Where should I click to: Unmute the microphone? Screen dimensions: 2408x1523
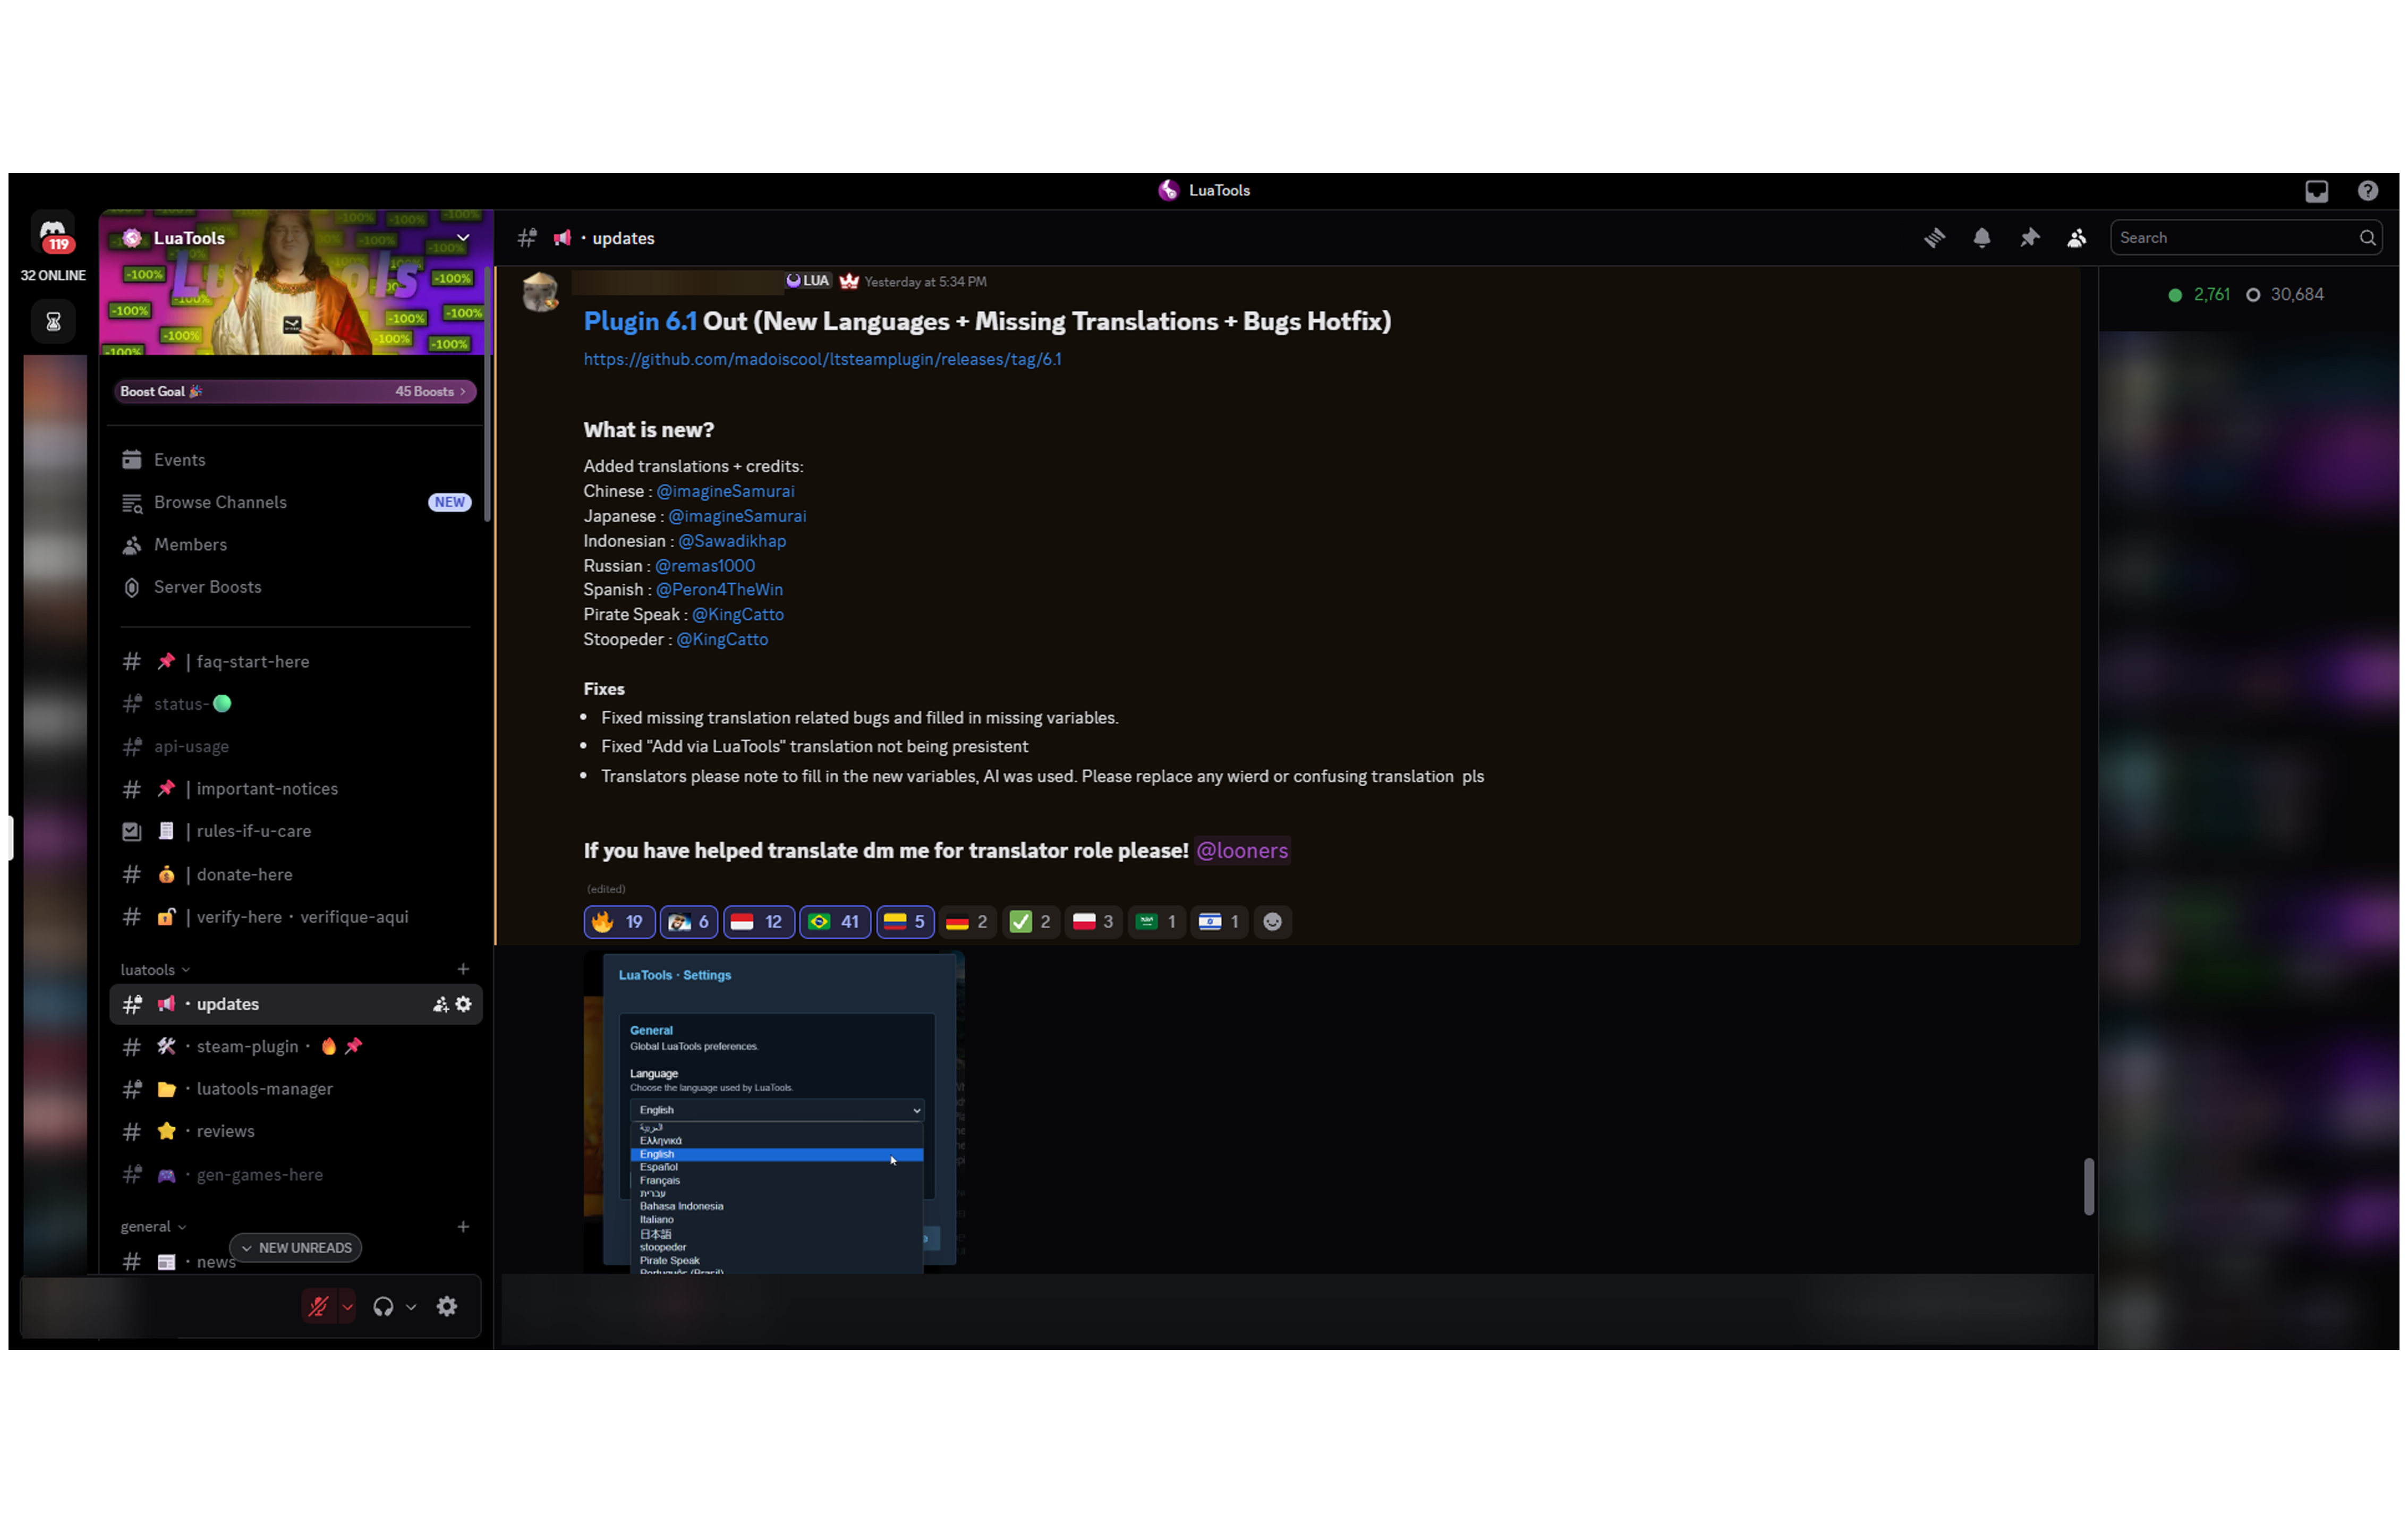(318, 1306)
